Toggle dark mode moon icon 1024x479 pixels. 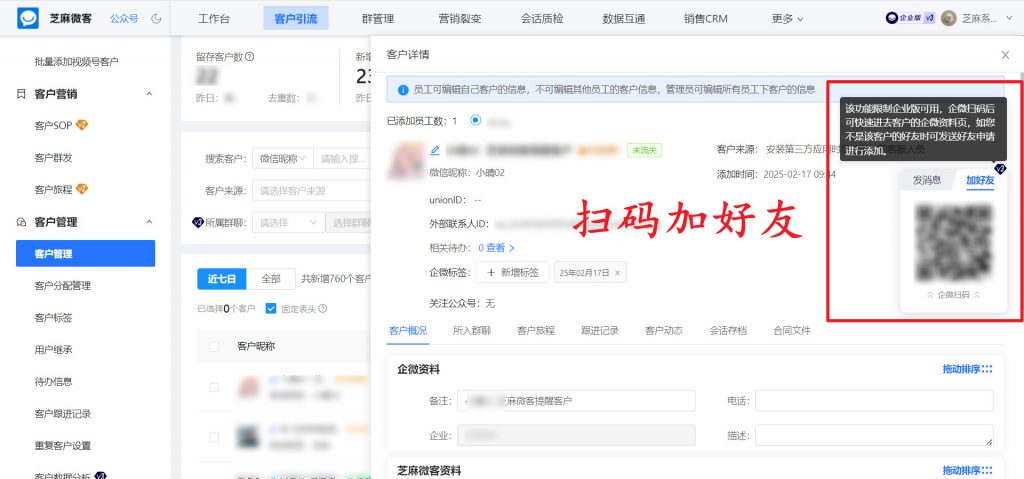click(x=156, y=18)
